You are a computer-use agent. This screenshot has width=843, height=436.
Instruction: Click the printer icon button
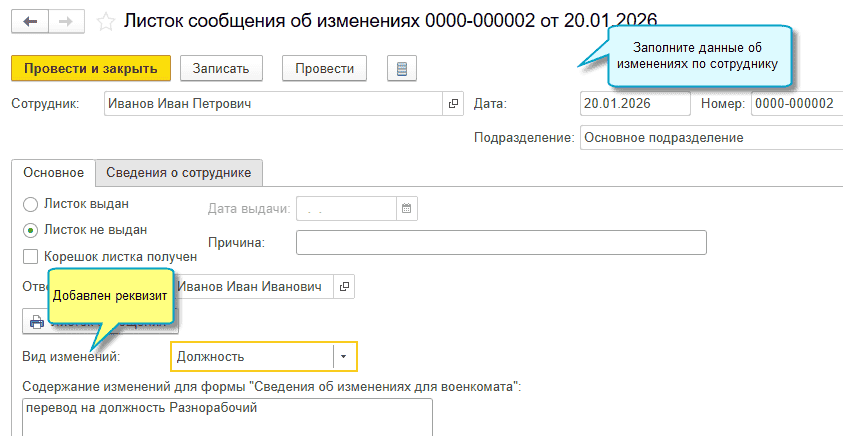[37, 322]
